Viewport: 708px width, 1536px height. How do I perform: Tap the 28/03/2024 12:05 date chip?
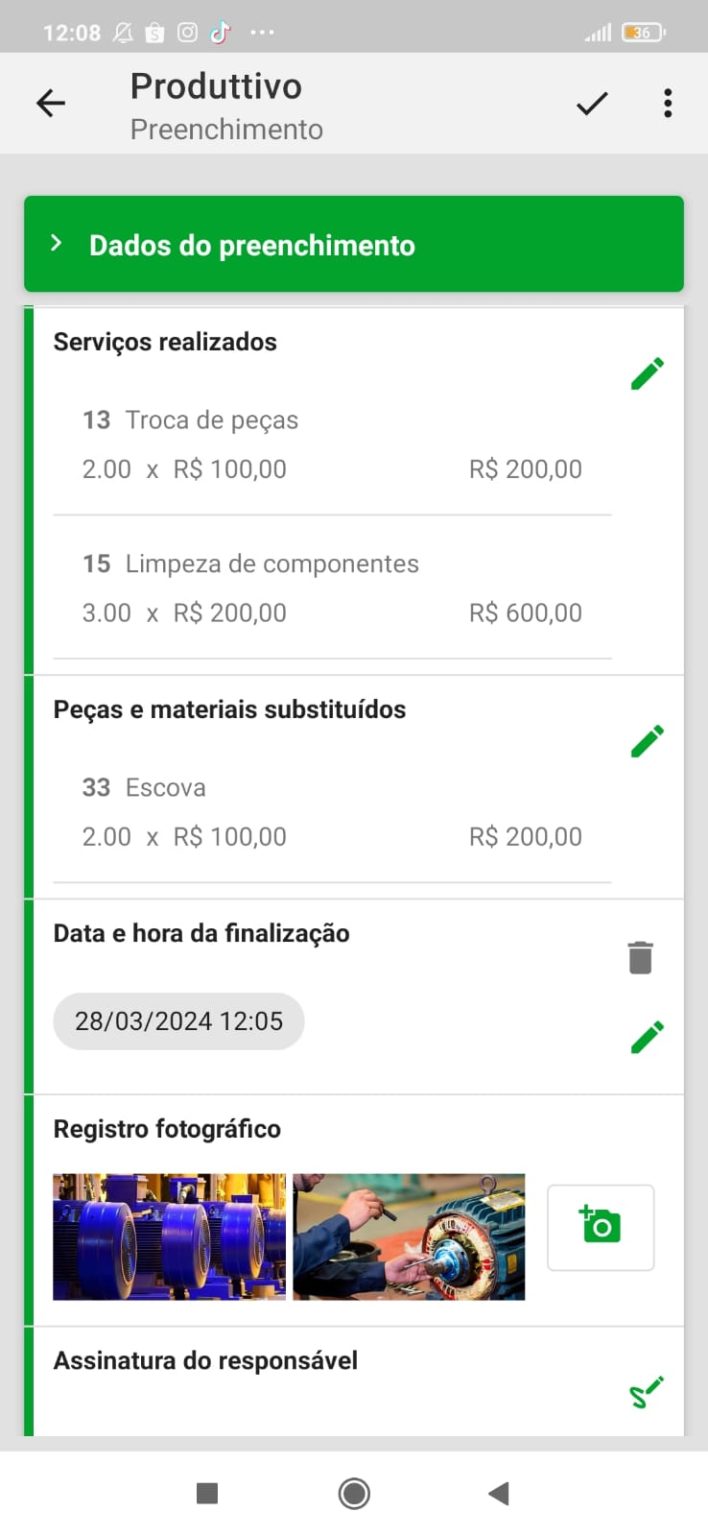click(x=178, y=1021)
